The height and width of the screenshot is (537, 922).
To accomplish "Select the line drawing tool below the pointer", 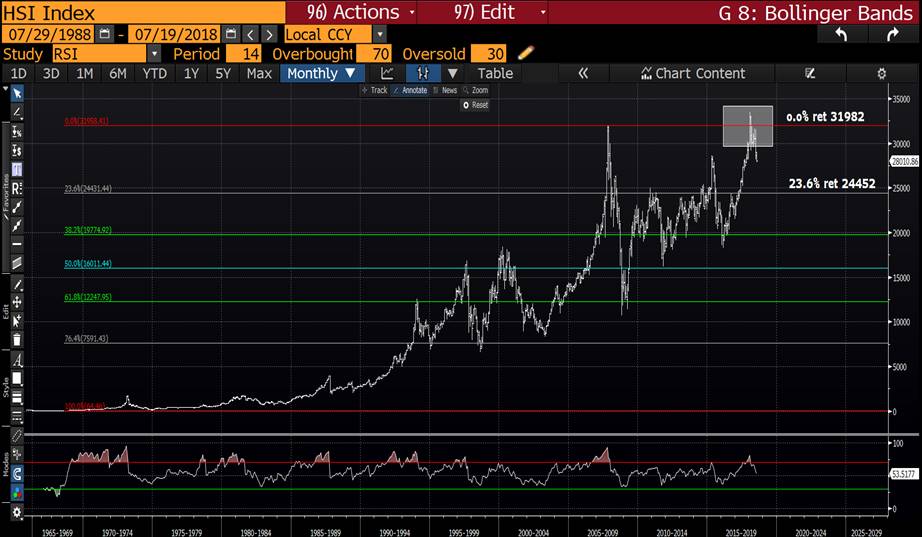I will click(17, 112).
